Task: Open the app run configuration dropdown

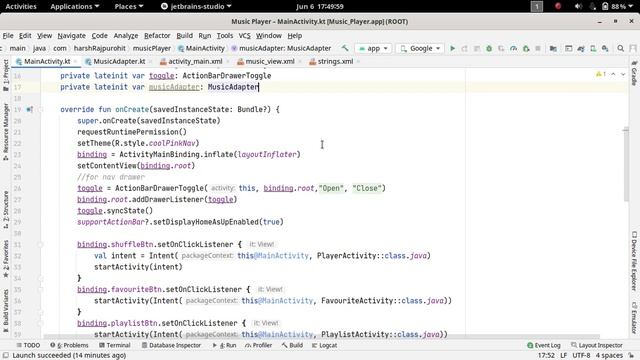Action: coord(373,49)
